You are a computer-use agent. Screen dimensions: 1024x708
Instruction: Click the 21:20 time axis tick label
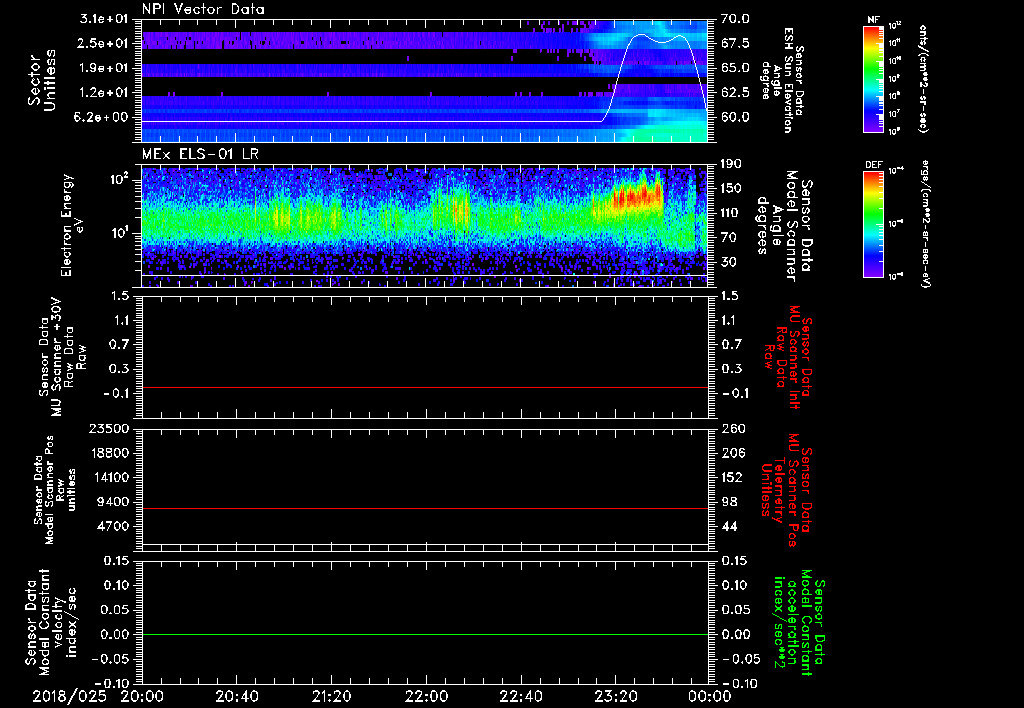click(332, 695)
